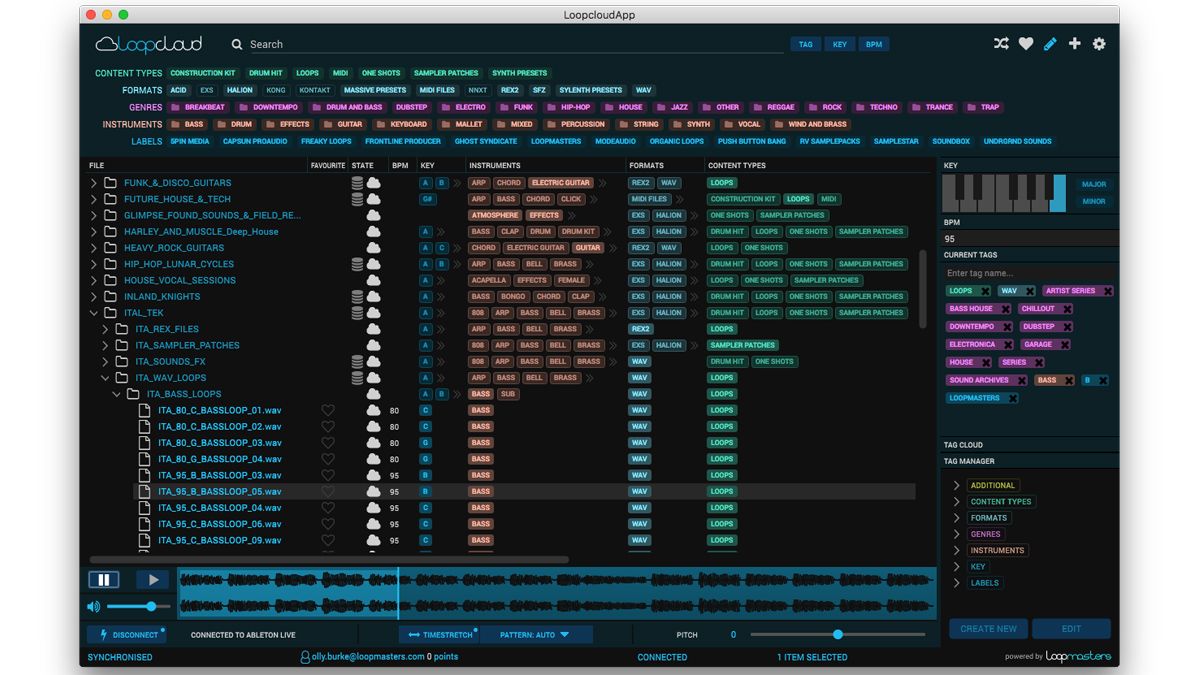Toggle MINOR key filter
1200x675 pixels.
pos(1095,201)
